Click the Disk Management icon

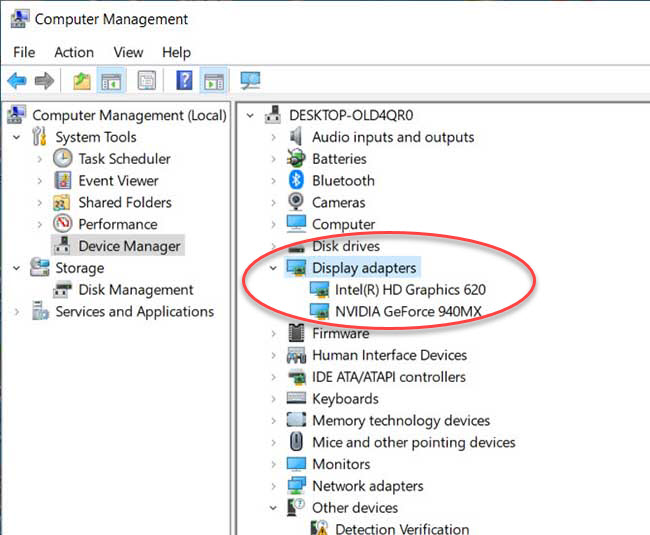click(63, 290)
